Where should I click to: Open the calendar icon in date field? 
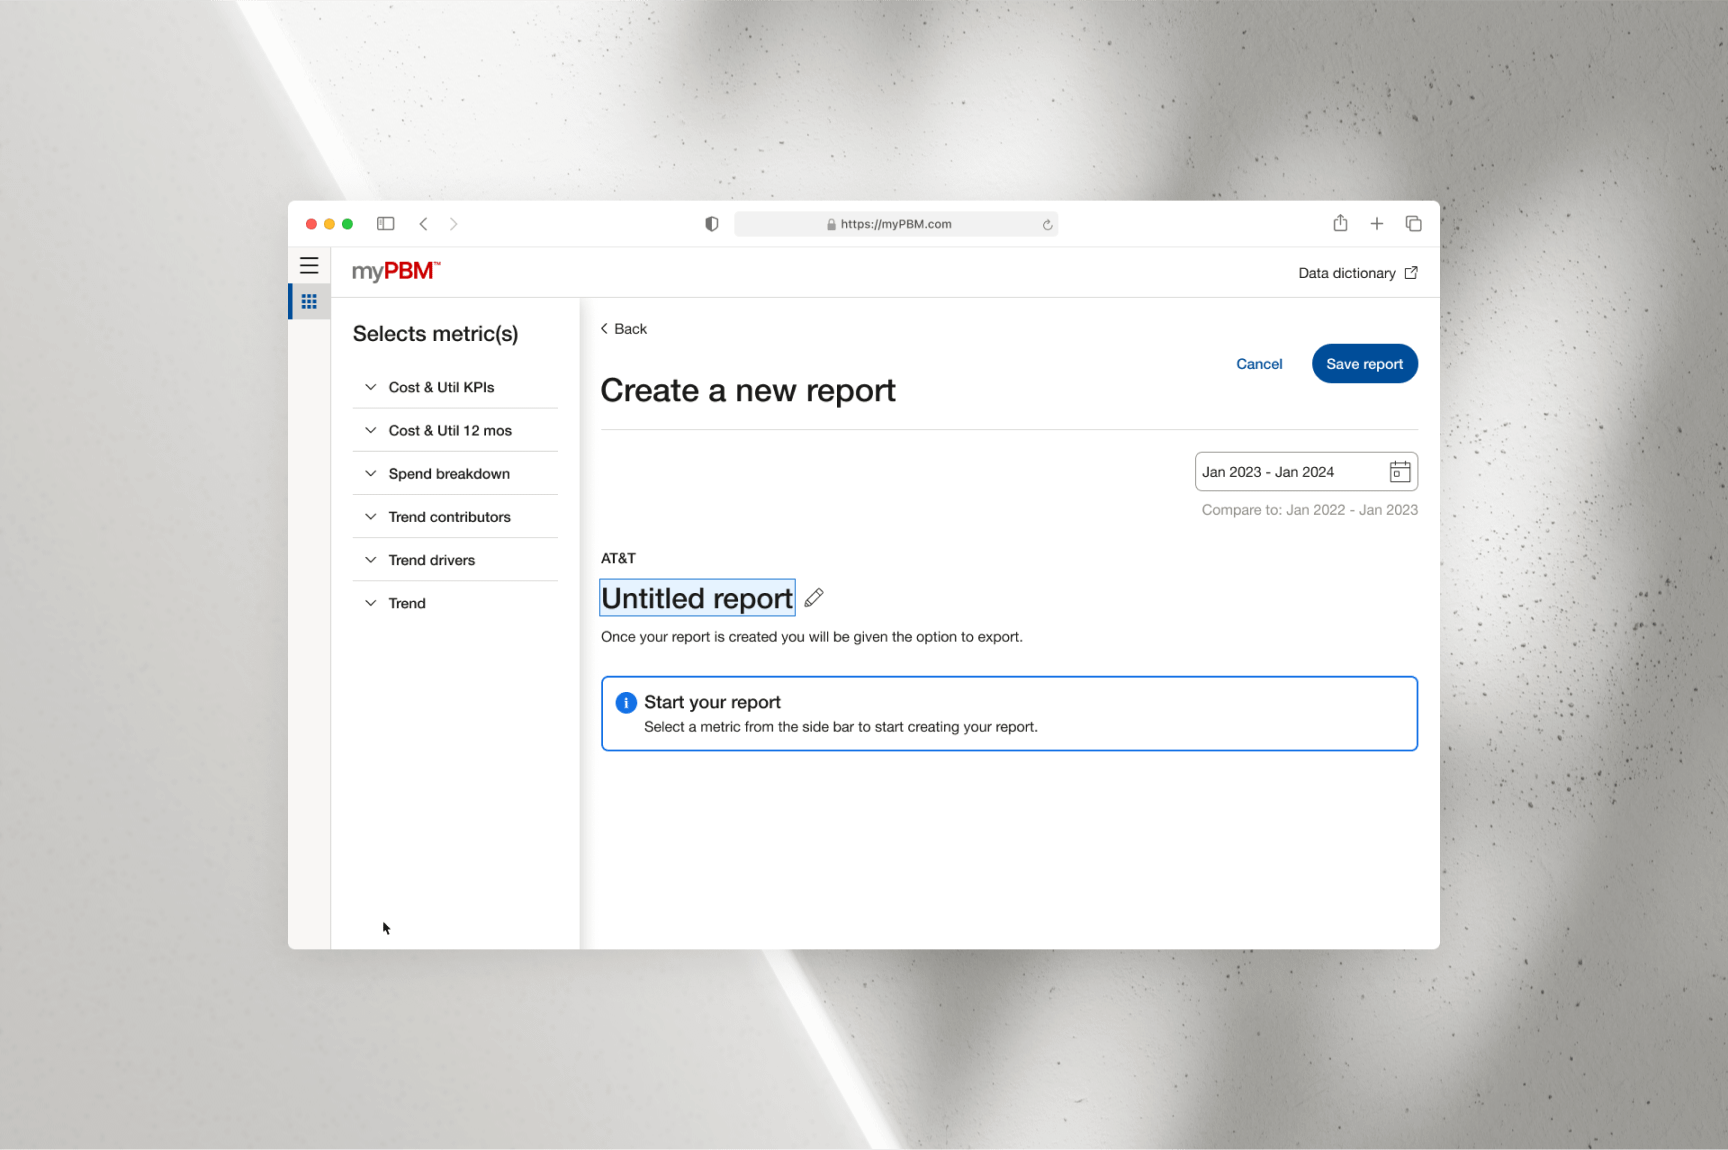tap(1399, 472)
